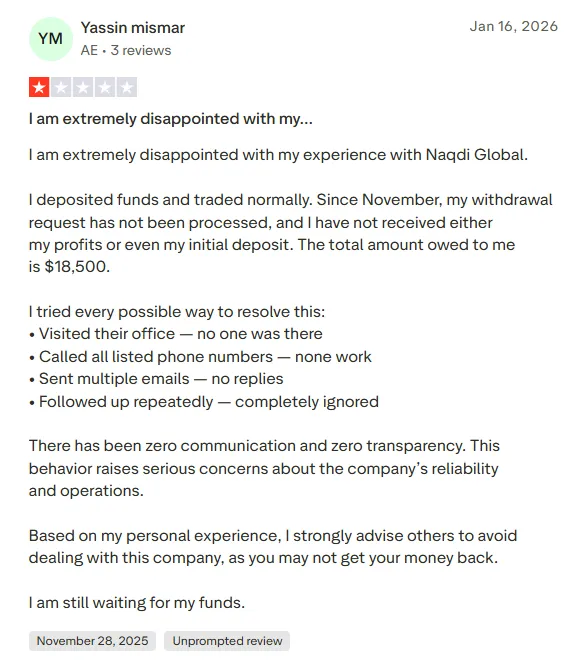Click the fifth grey rating star
Viewport: 573px width, 671px height.
pos(127,87)
